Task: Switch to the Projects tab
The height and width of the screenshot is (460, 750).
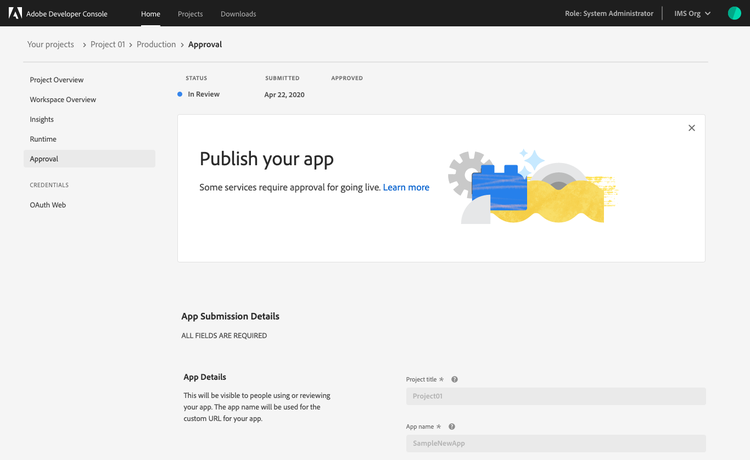Action: click(x=190, y=14)
